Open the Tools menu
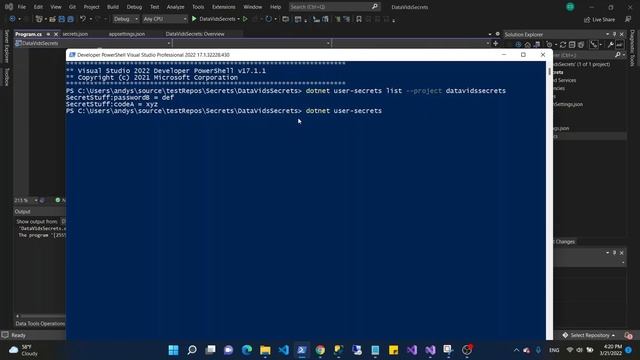 (198, 7)
